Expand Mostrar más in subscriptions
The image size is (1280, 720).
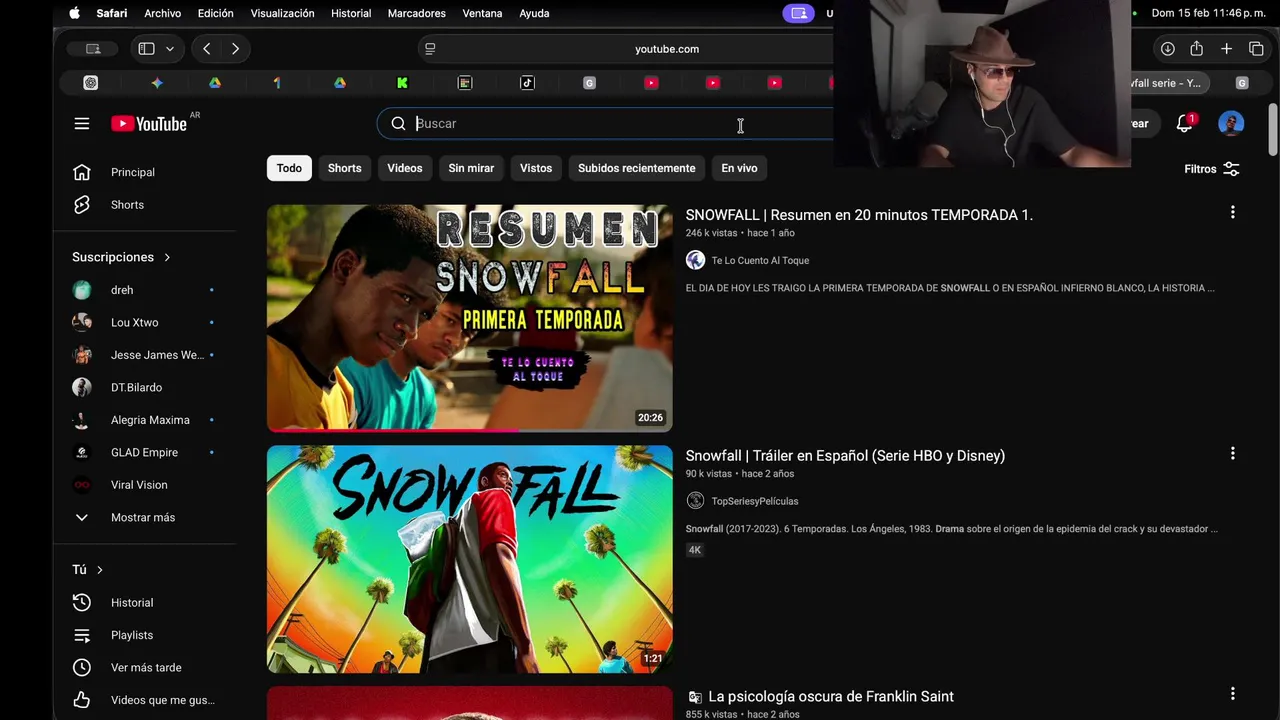pos(145,517)
